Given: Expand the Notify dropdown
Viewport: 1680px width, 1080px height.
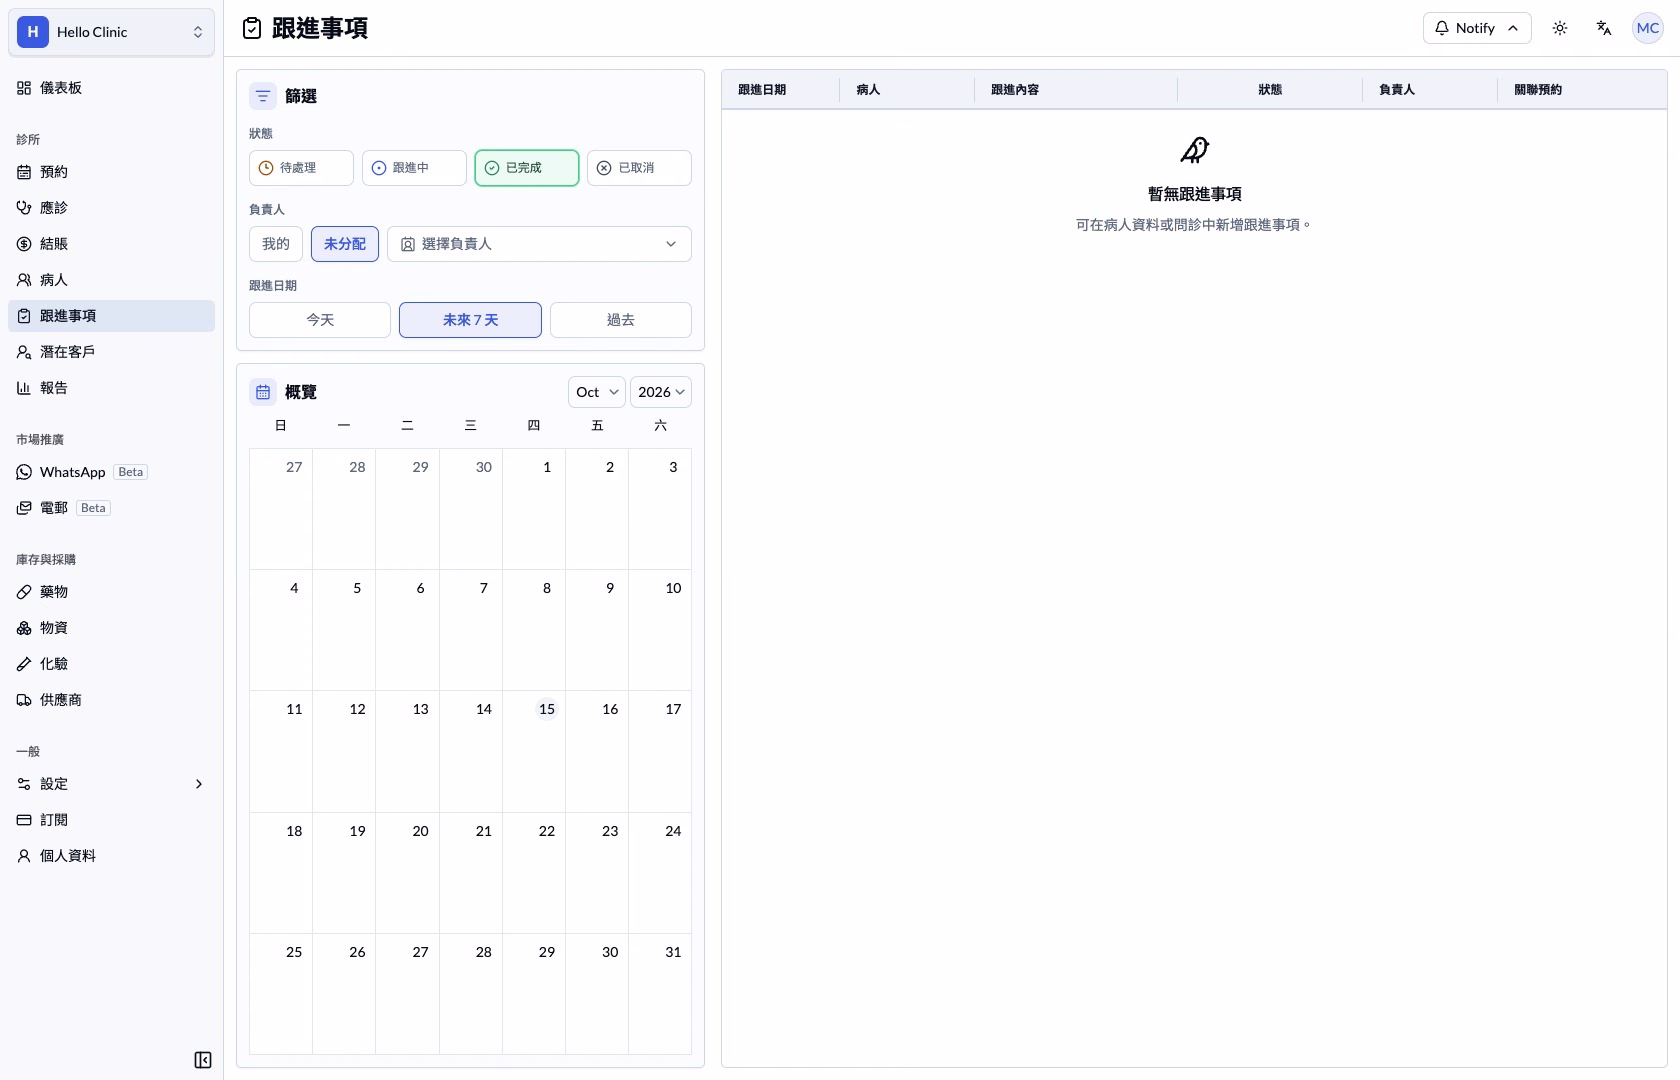Looking at the screenshot, I should (1477, 28).
